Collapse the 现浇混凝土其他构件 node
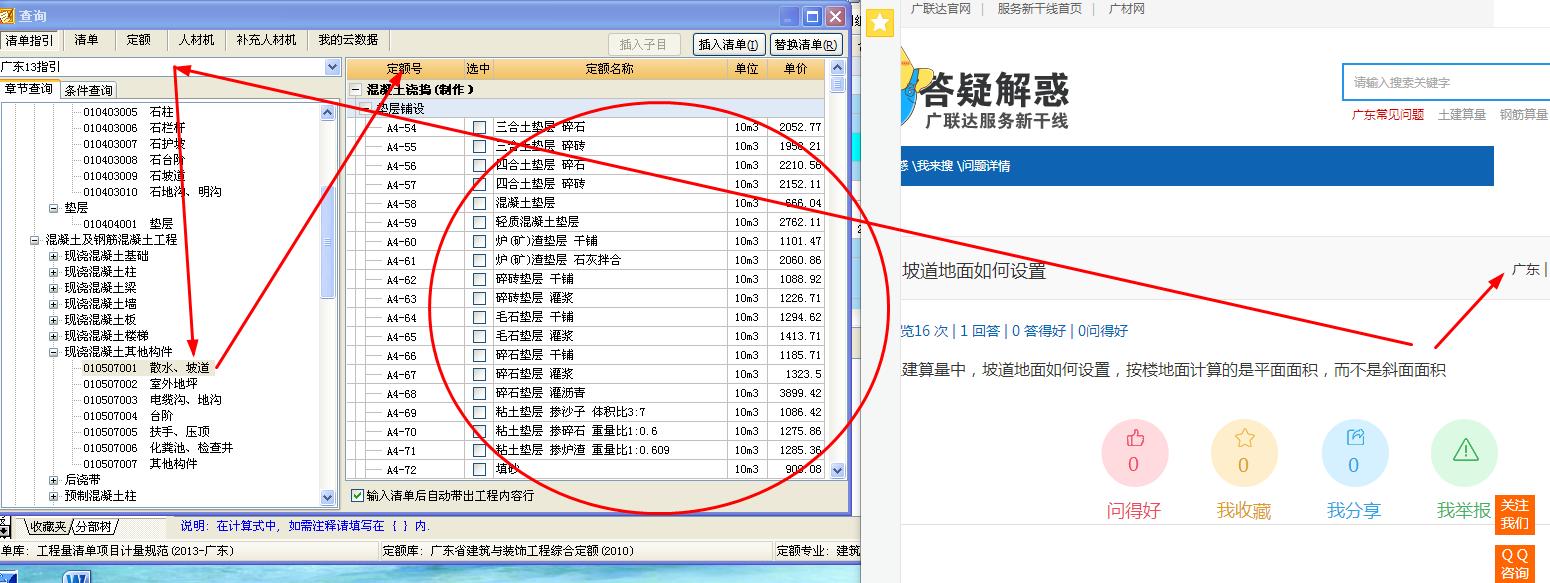The width and height of the screenshot is (1550, 583). tap(54, 352)
